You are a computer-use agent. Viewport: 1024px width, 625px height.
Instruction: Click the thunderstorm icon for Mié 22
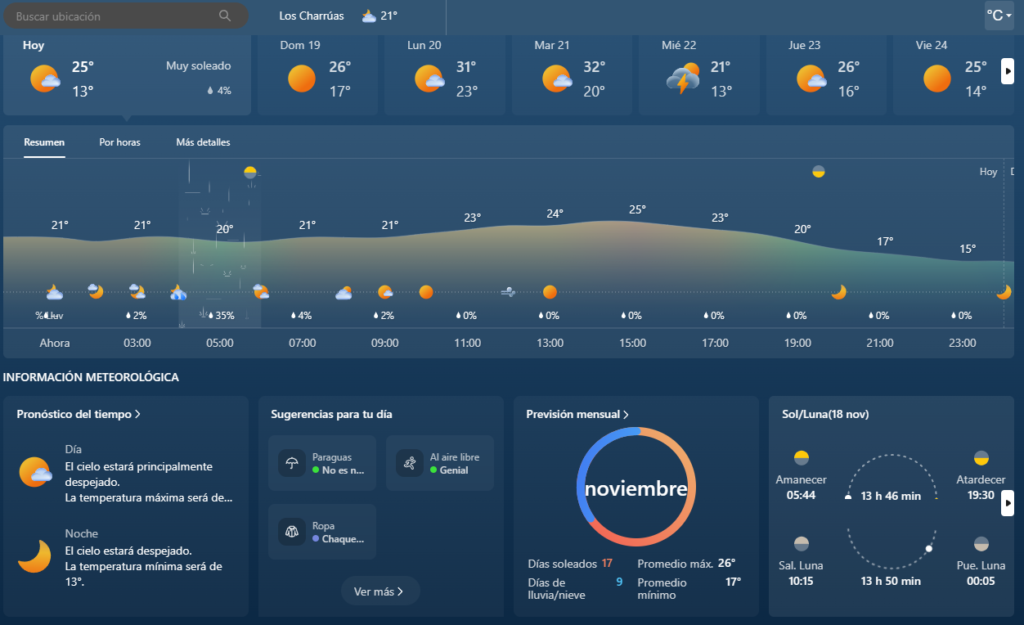tap(684, 78)
